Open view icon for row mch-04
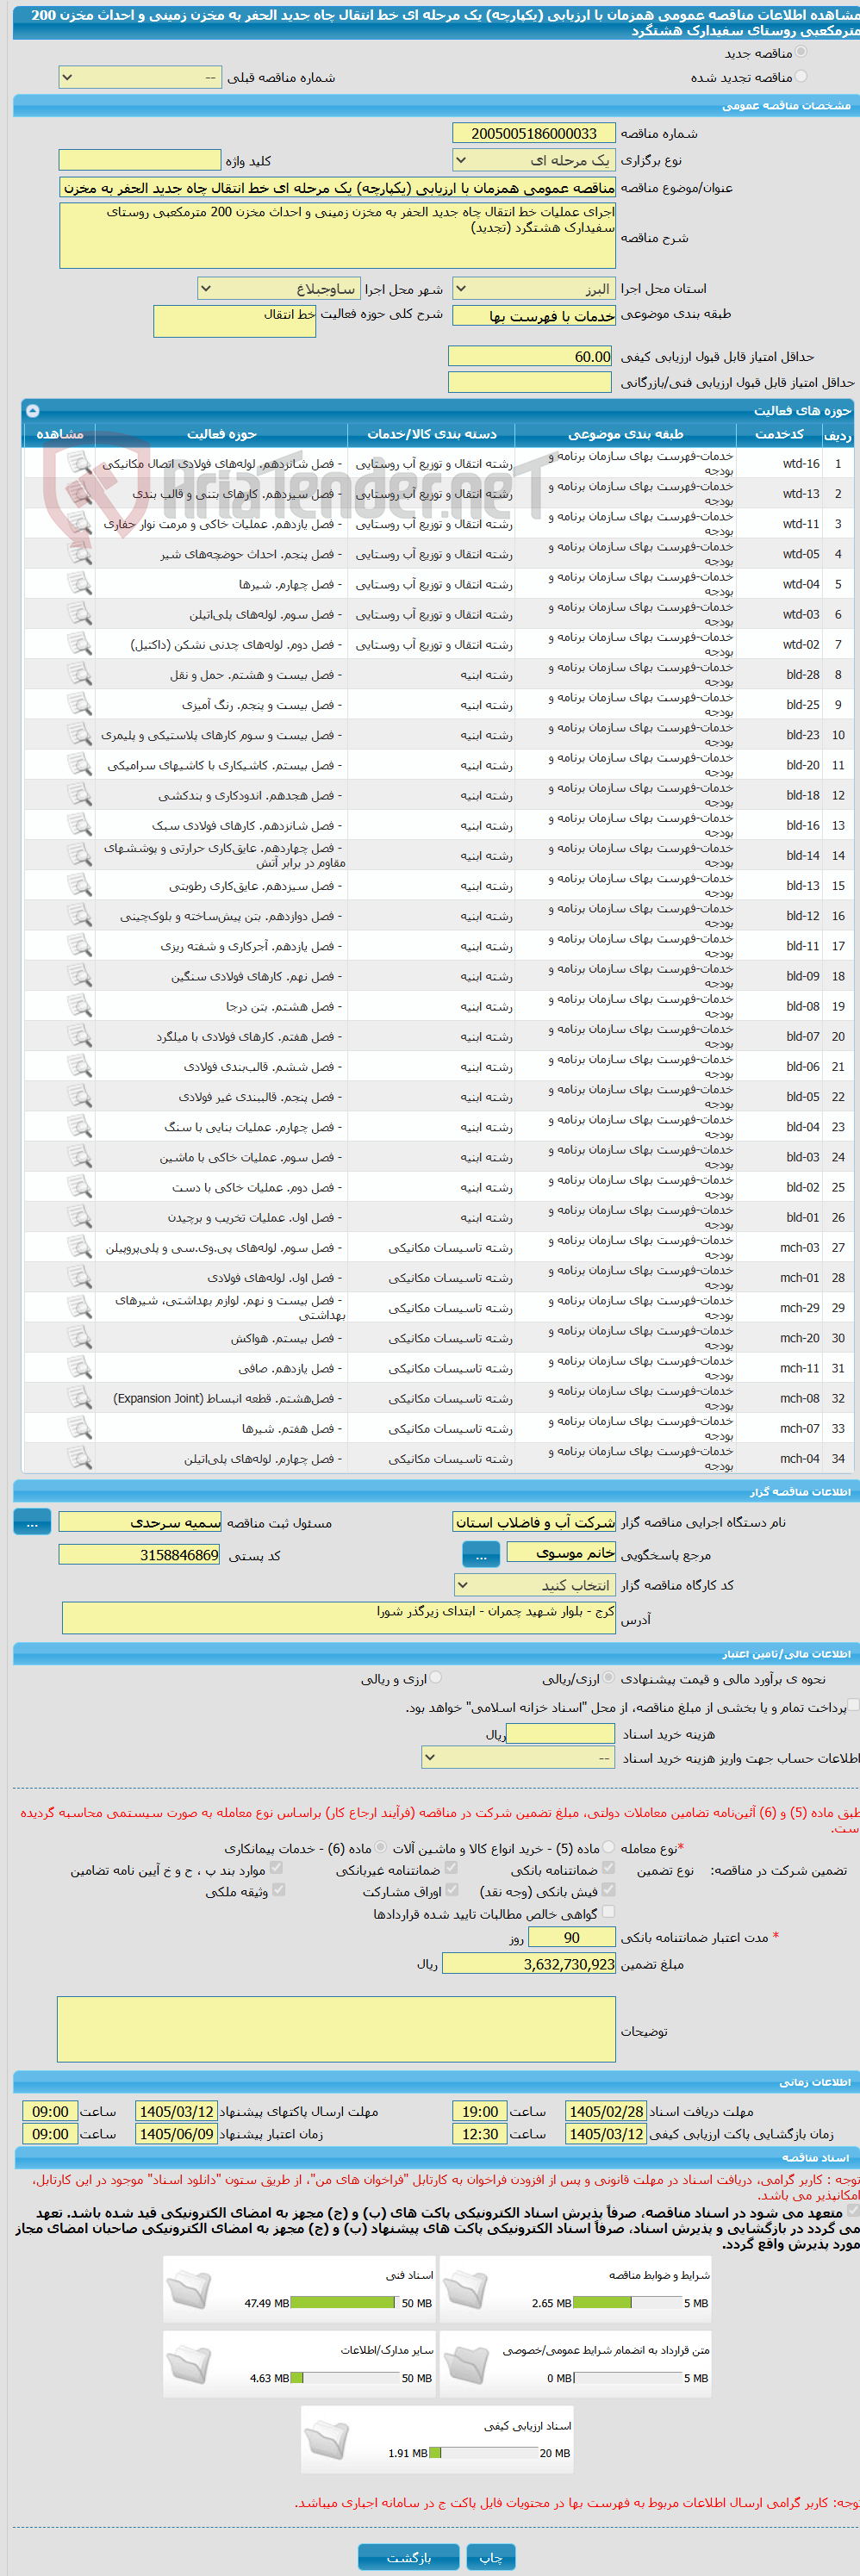Viewport: 860px width, 2576px height. [x=79, y=1458]
